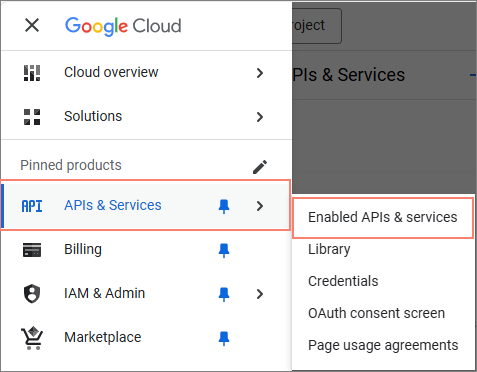The image size is (477, 372).
Task: Click the API icon beside APIs & Services
Action: pyautogui.click(x=32, y=206)
